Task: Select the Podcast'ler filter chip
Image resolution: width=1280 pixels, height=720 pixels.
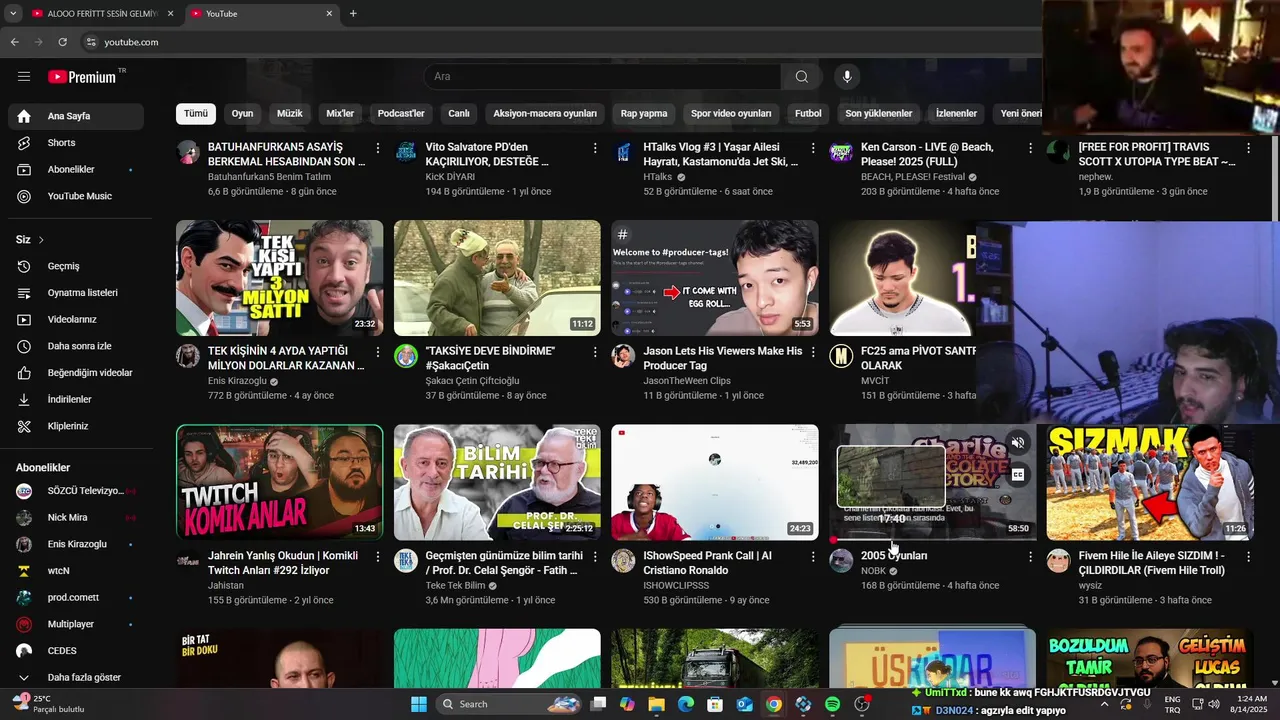Action: pos(401,113)
